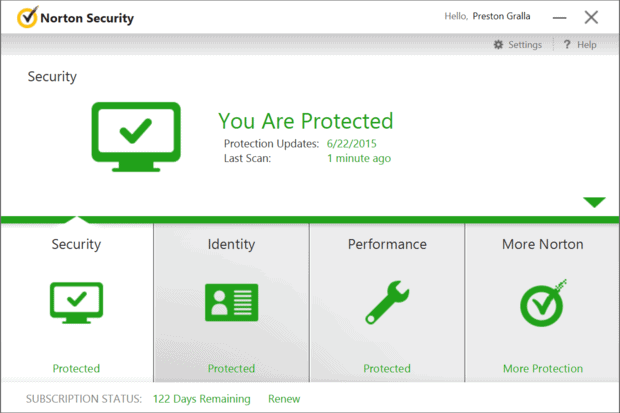
Task: Switch to the More Norton tab label
Action: tap(542, 244)
